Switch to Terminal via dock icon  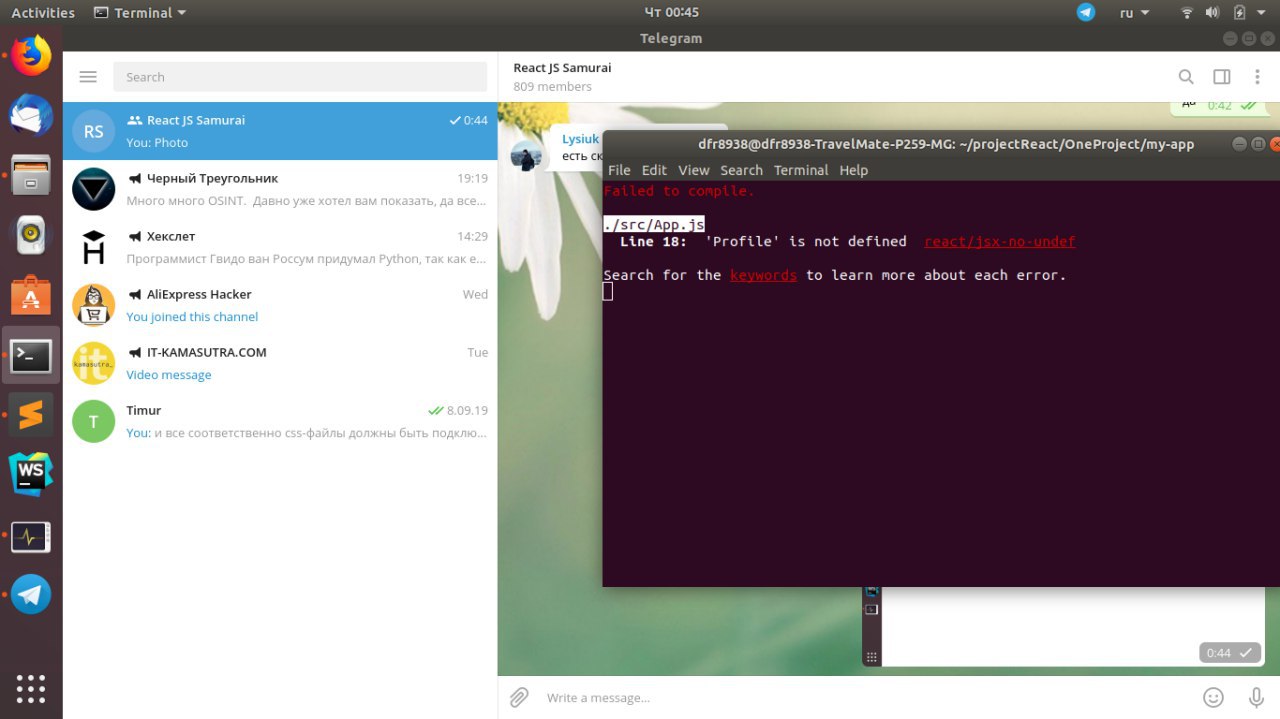click(x=31, y=355)
